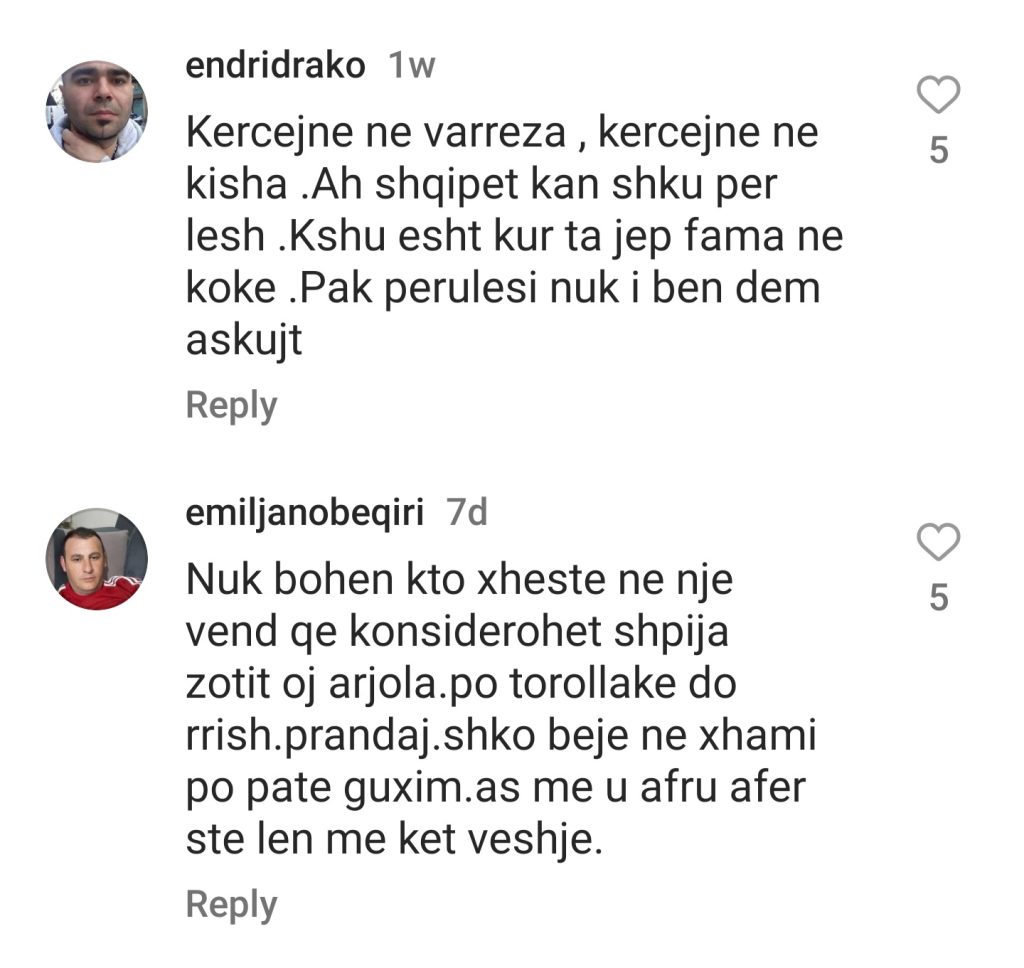Reply to emiljanobeqiri's comment

coord(231,904)
